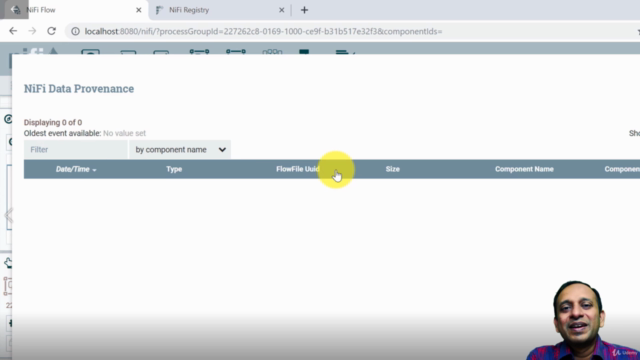Click the browser forward arrow
Image resolution: width=640 pixels, height=360 pixels.
pyautogui.click(x=32, y=31)
